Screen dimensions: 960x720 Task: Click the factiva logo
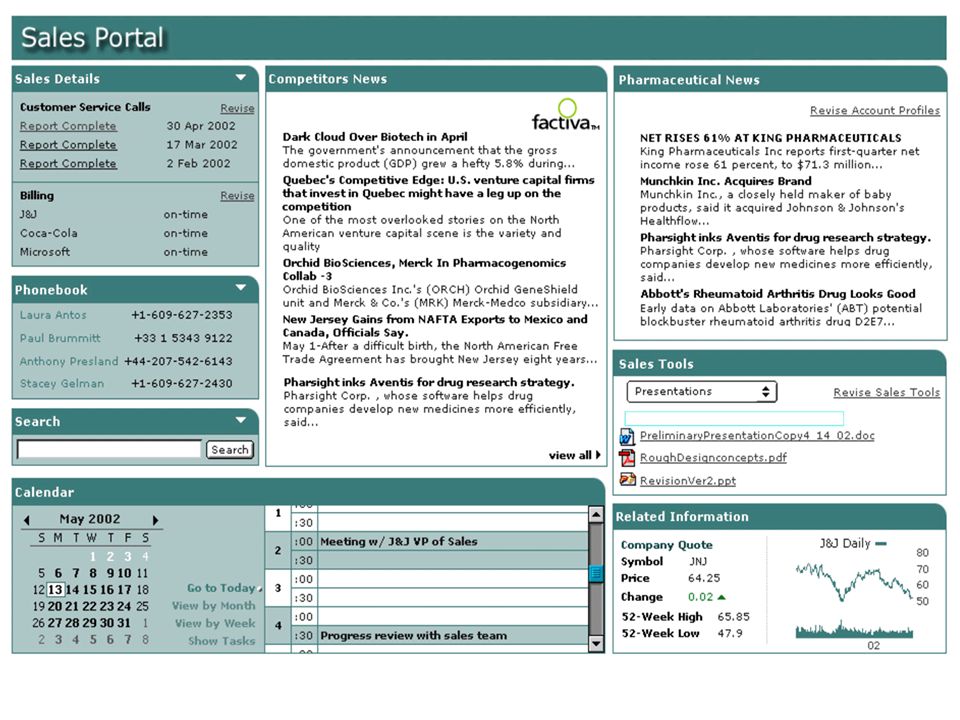[565, 115]
